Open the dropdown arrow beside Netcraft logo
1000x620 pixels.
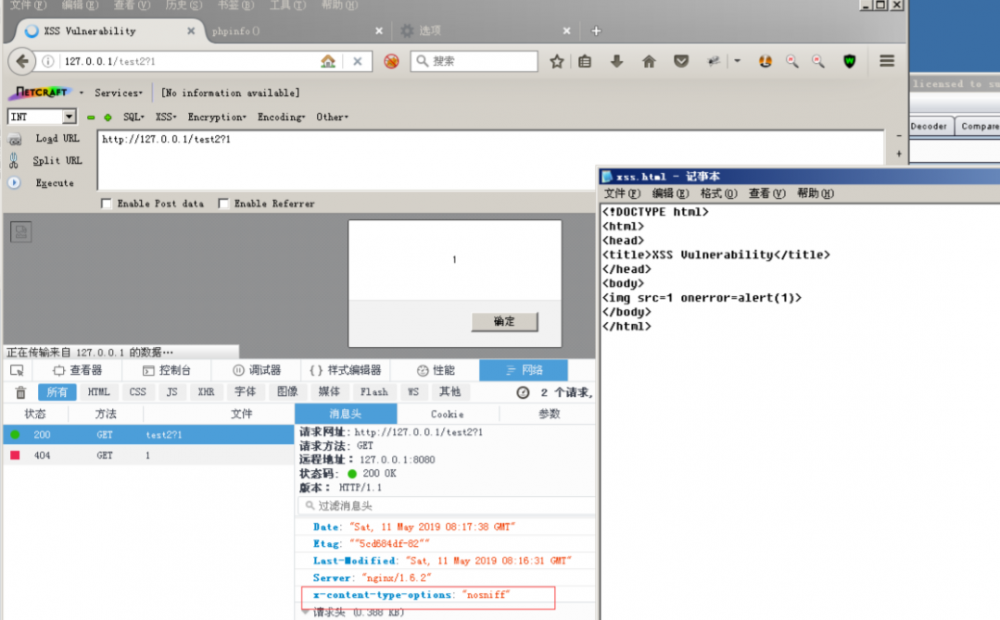pyautogui.click(x=82, y=93)
